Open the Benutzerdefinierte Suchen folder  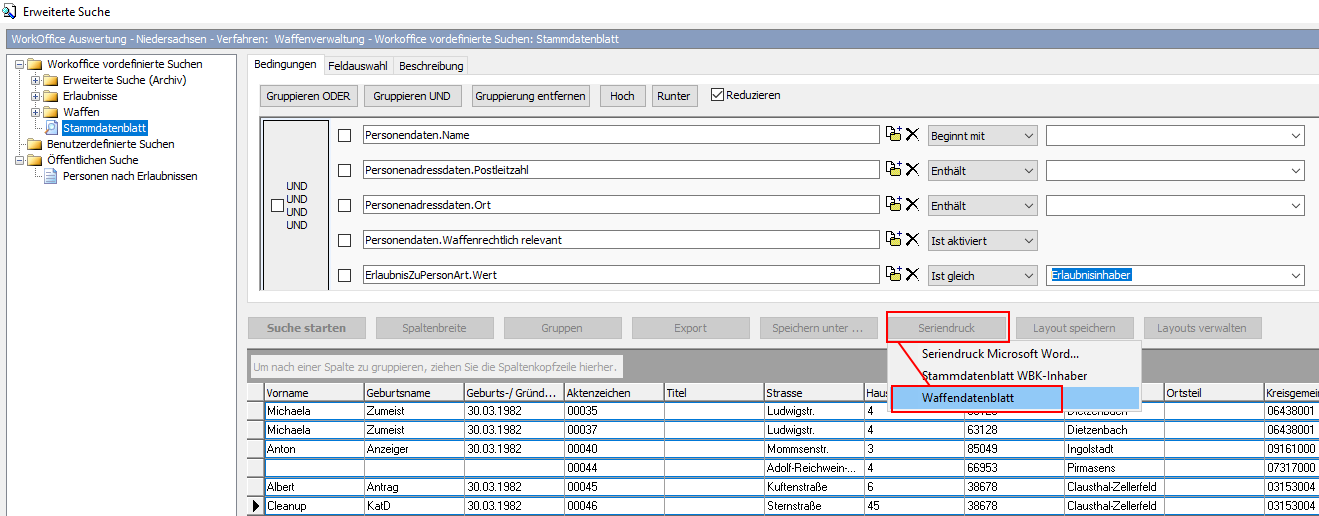(x=110, y=144)
